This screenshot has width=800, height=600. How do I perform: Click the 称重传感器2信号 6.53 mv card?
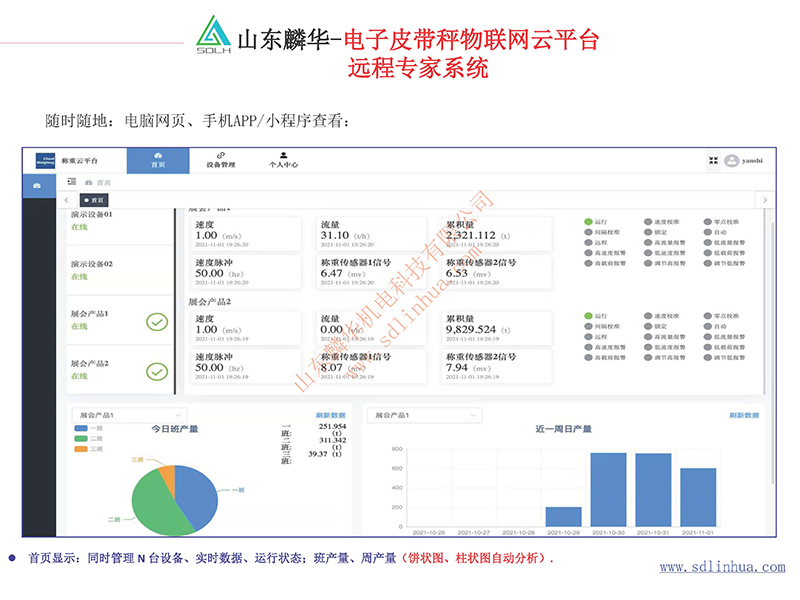496,272
